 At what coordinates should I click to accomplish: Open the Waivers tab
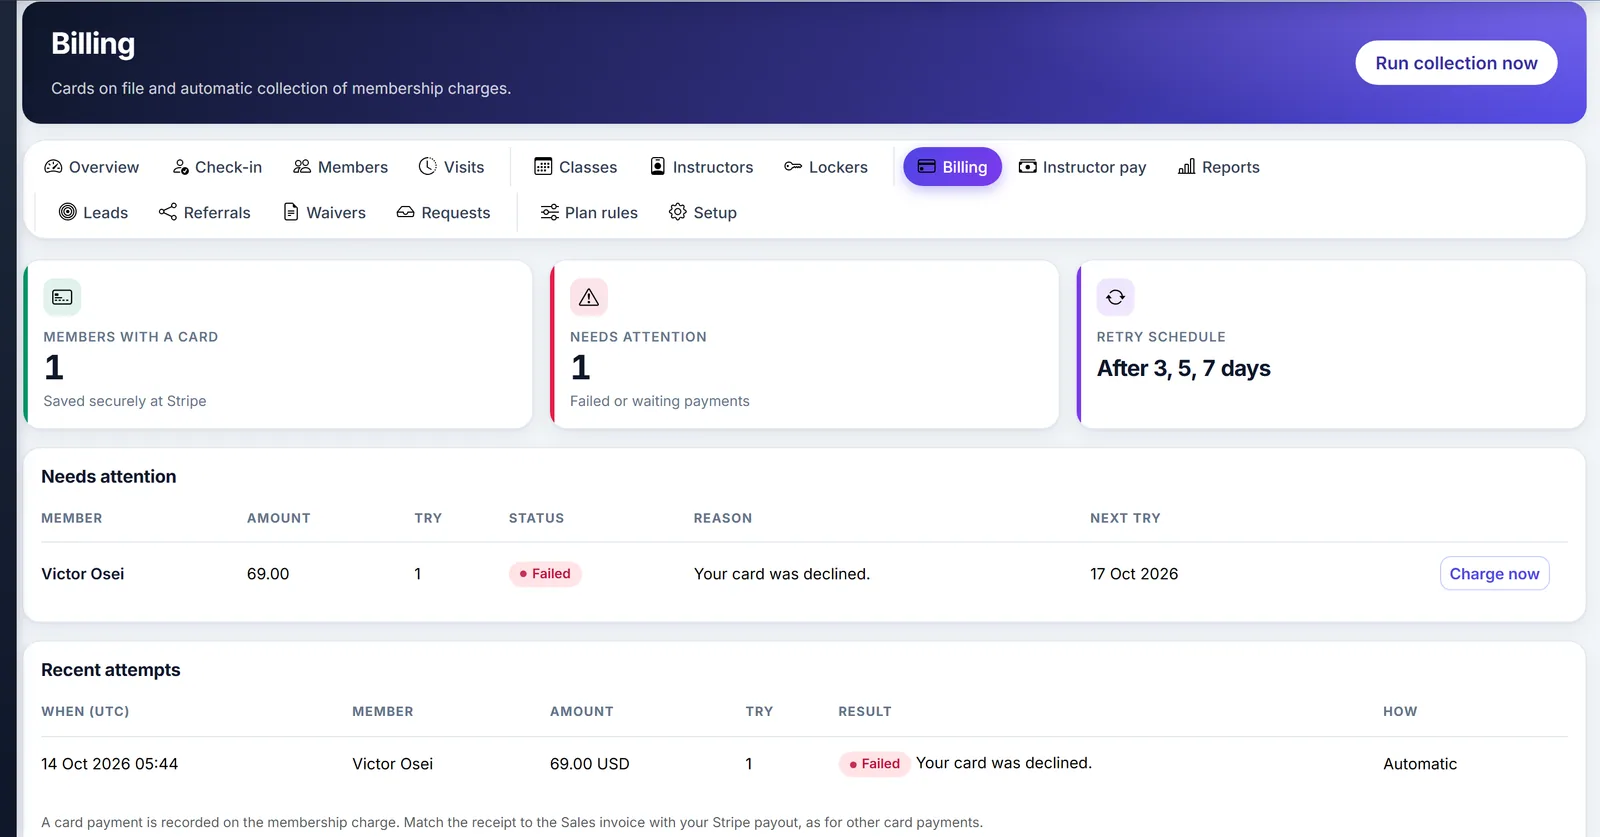pyautogui.click(x=324, y=212)
